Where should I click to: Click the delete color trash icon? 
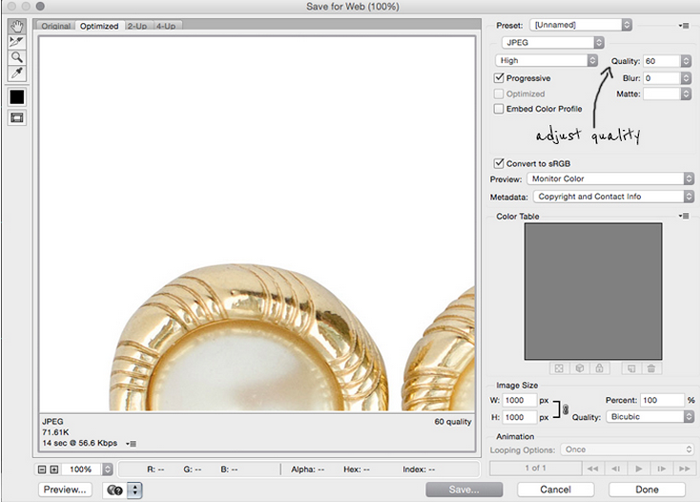(651, 368)
